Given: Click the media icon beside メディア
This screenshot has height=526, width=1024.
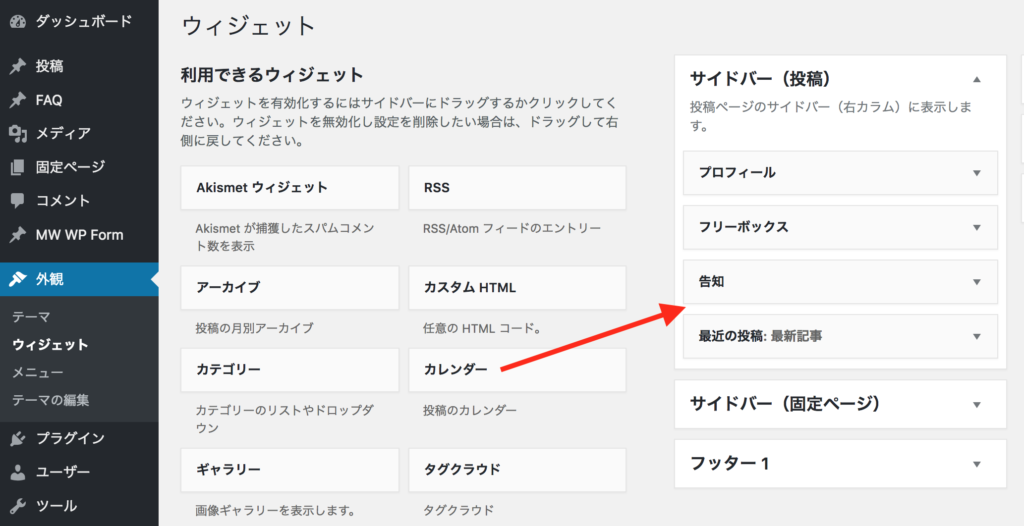Looking at the screenshot, I should pyautogui.click(x=17, y=133).
